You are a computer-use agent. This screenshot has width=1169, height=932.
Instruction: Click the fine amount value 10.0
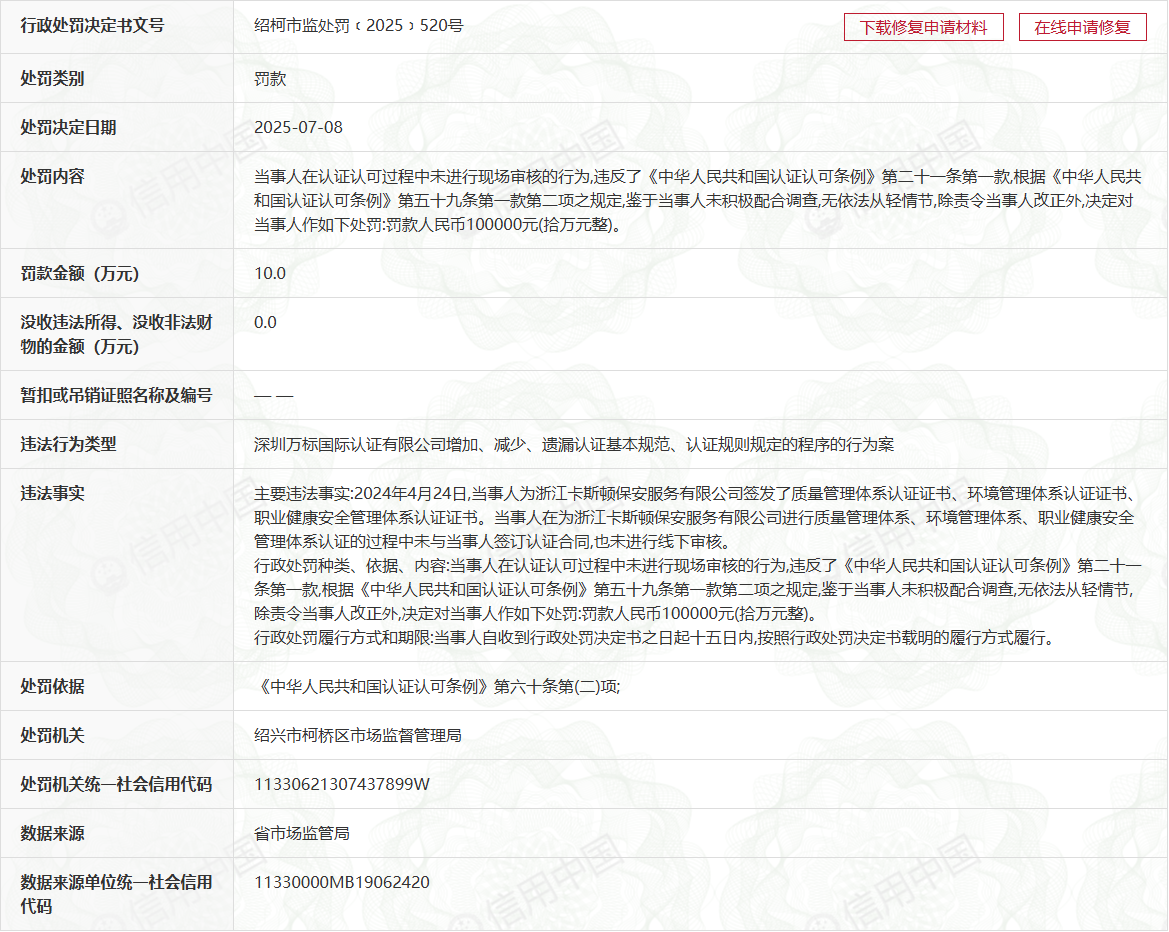[x=270, y=273]
